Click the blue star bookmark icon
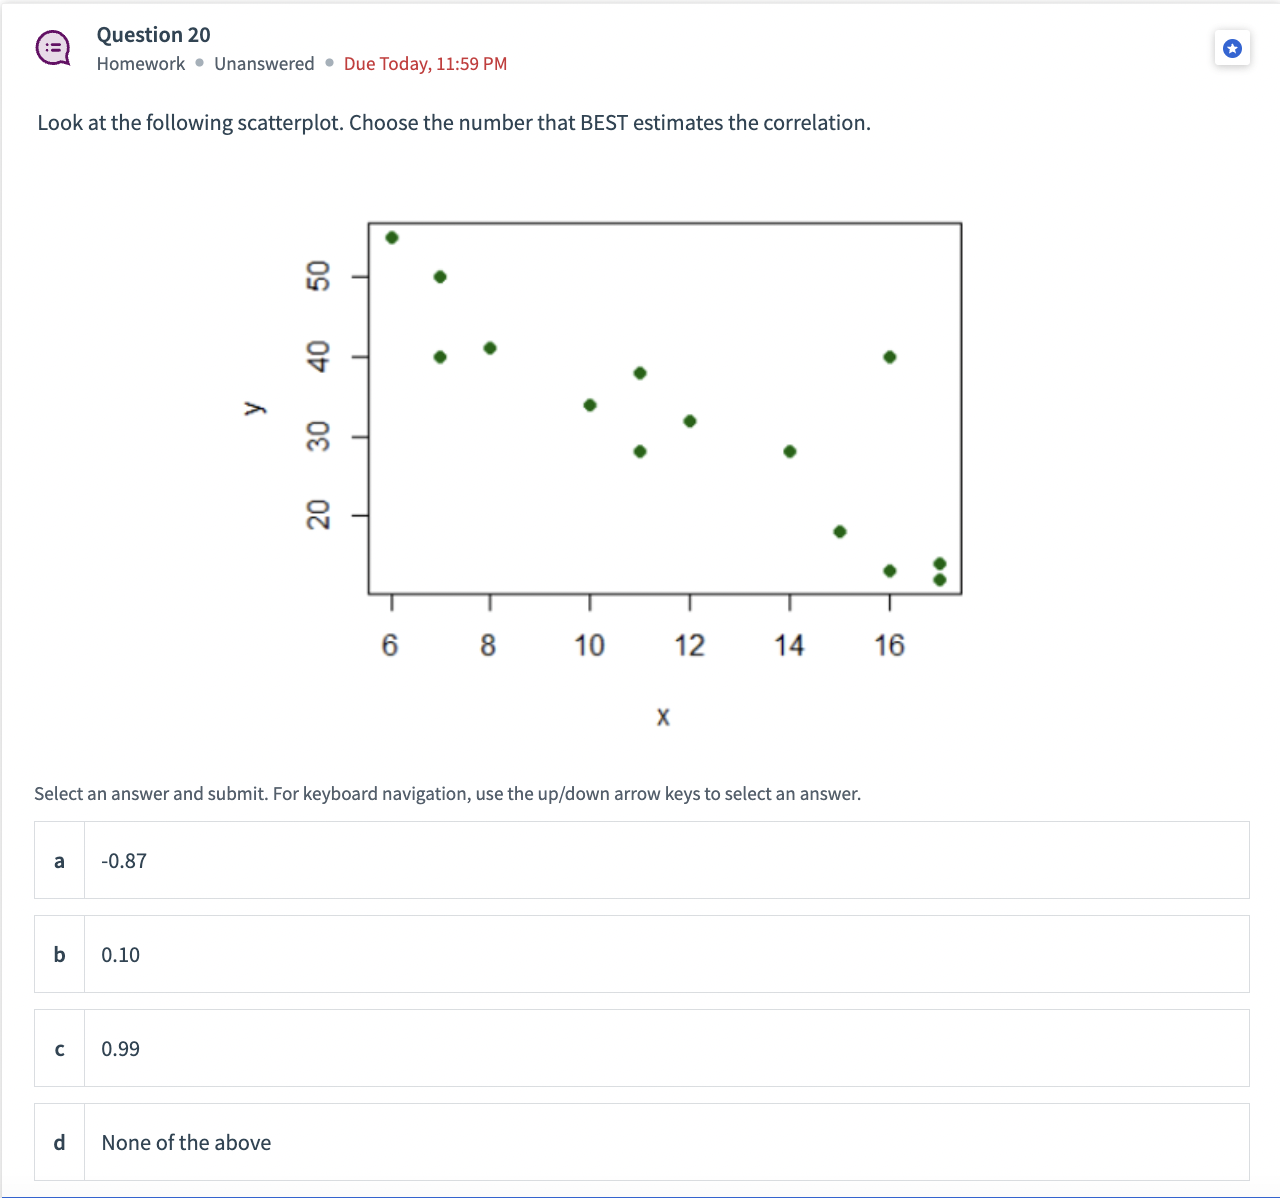Image resolution: width=1280 pixels, height=1198 pixels. (1232, 47)
